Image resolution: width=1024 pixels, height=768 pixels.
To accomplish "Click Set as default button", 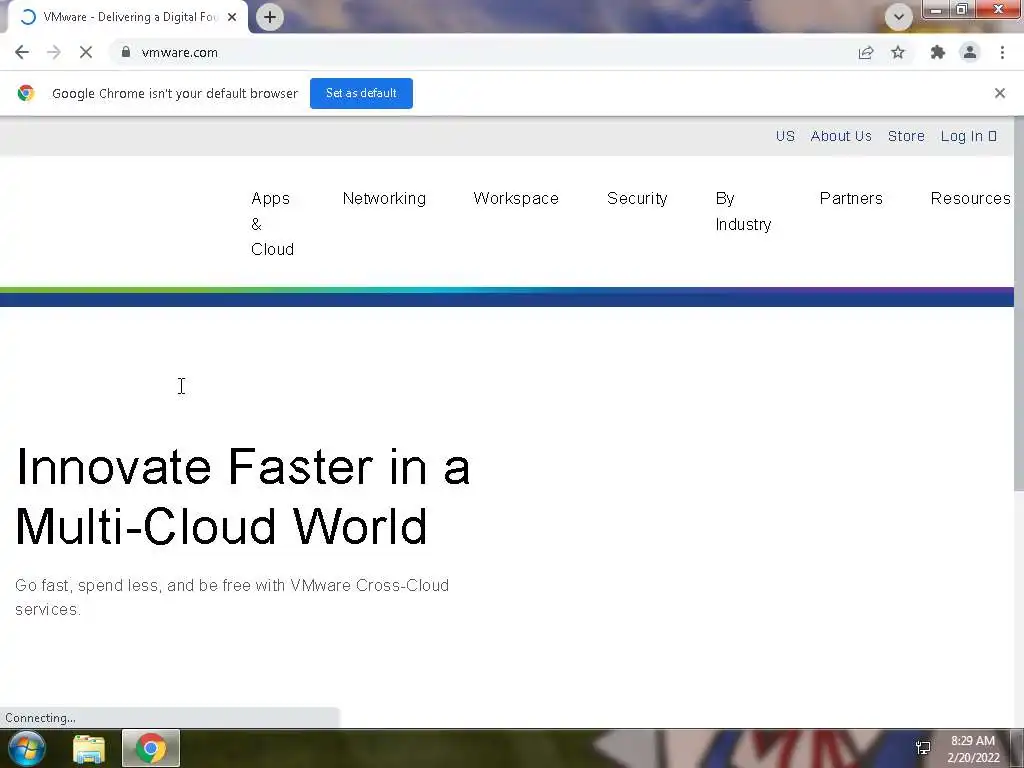I will coord(361,93).
